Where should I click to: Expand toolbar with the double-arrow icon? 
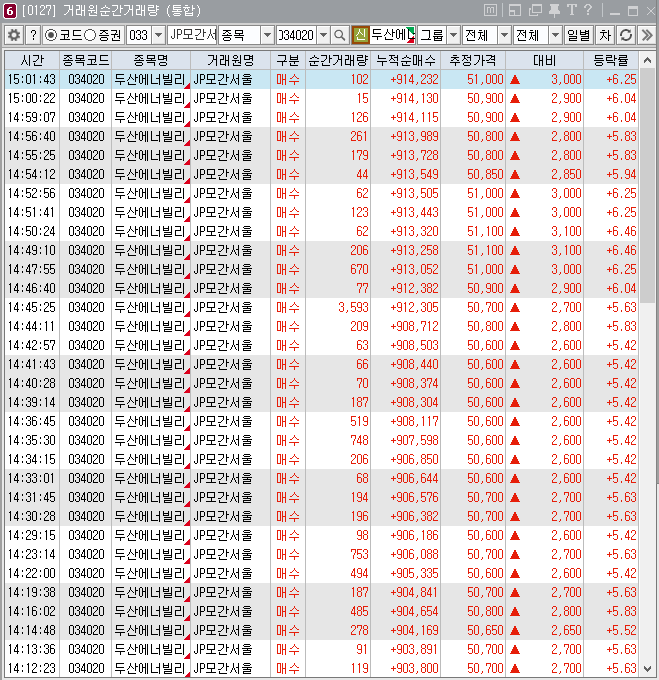click(646, 35)
